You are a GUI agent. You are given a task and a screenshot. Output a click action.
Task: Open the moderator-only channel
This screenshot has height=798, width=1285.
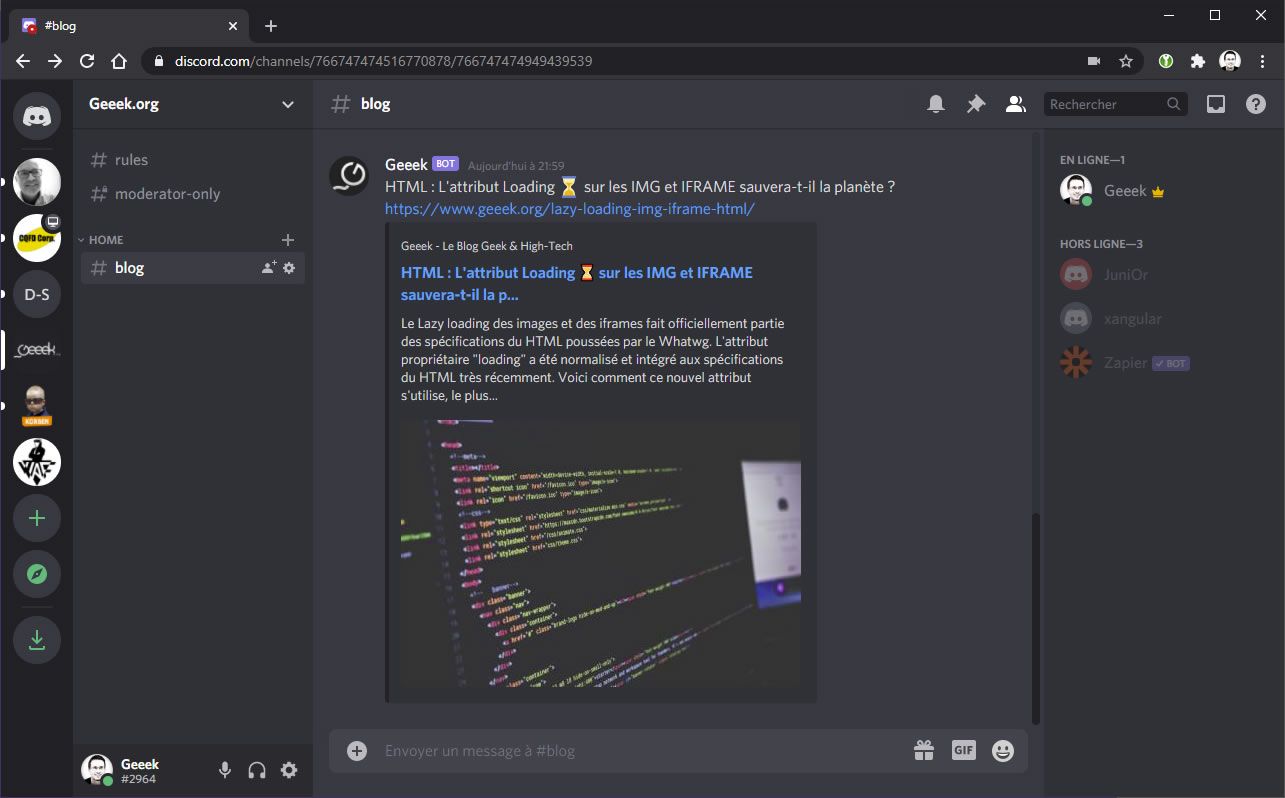[x=193, y=194]
